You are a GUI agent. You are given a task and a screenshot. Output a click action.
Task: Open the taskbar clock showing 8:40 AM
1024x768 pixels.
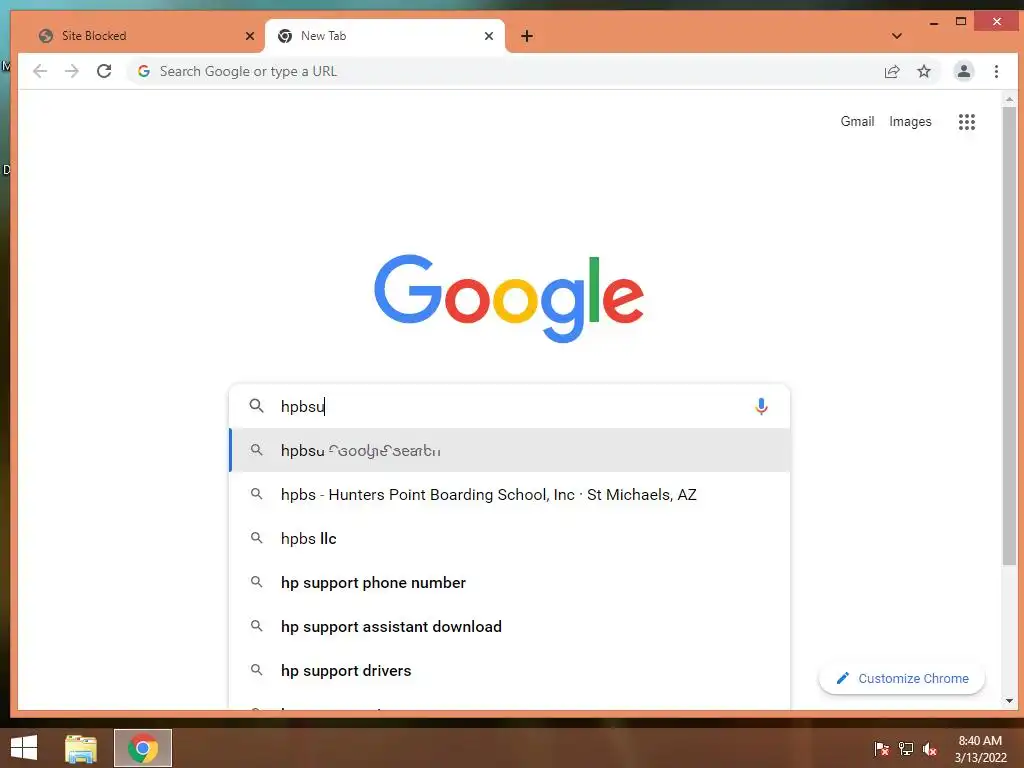tap(980, 749)
